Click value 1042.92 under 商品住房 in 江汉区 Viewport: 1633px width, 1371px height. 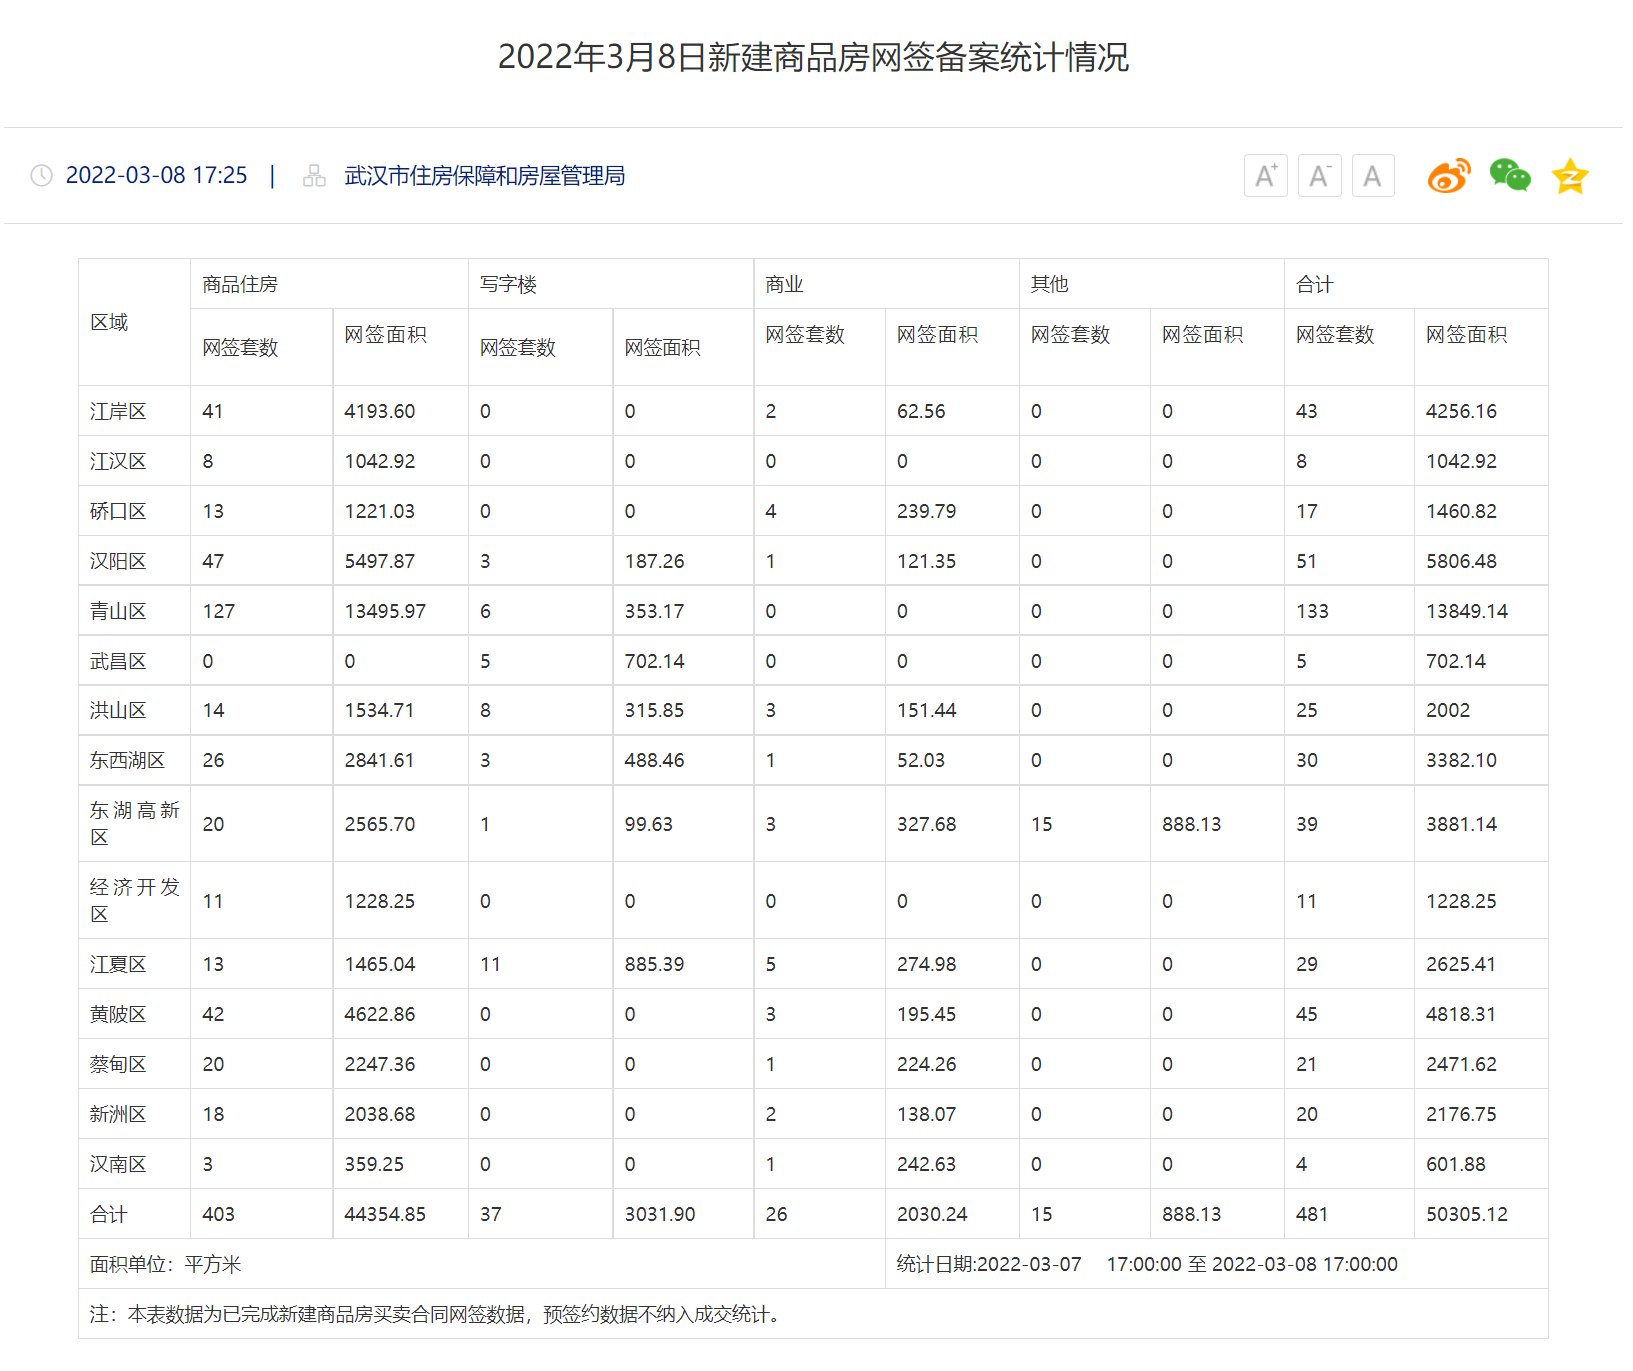[380, 461]
